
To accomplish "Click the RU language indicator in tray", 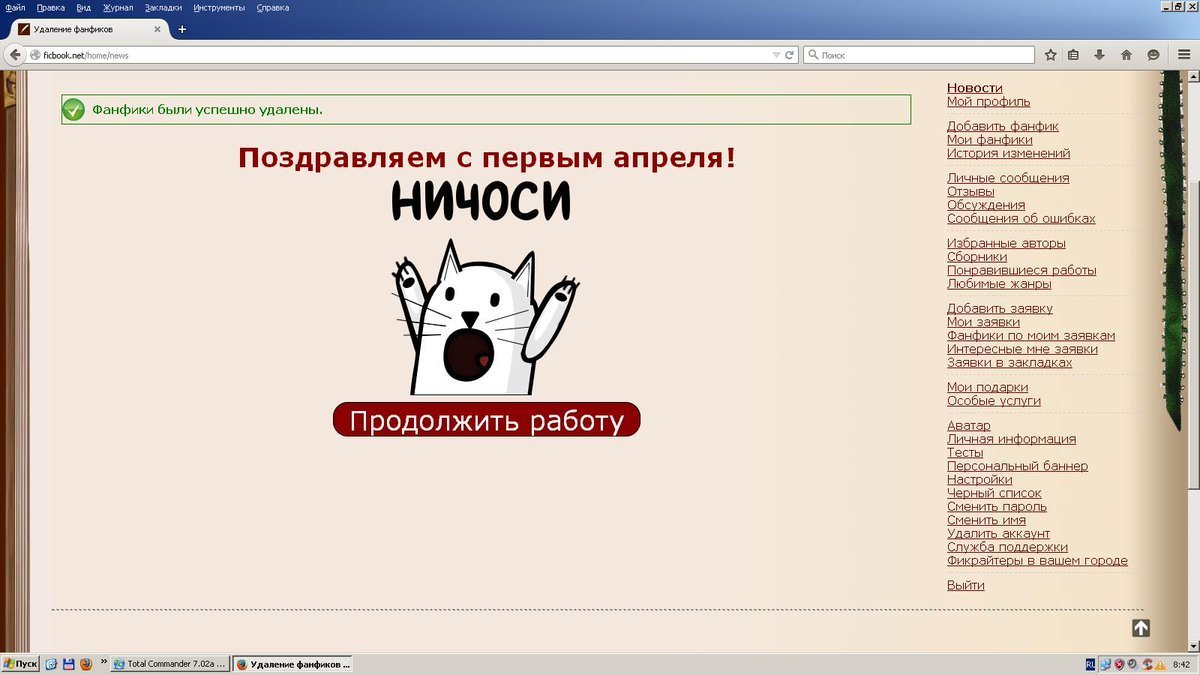I will click(x=1089, y=664).
